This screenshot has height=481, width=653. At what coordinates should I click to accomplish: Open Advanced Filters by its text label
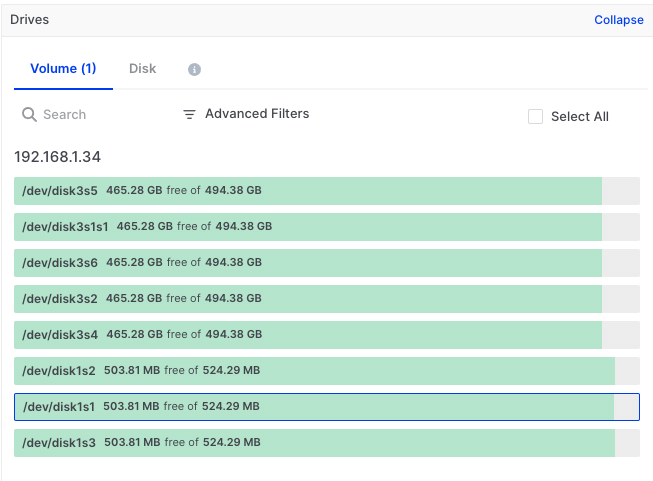pos(257,114)
